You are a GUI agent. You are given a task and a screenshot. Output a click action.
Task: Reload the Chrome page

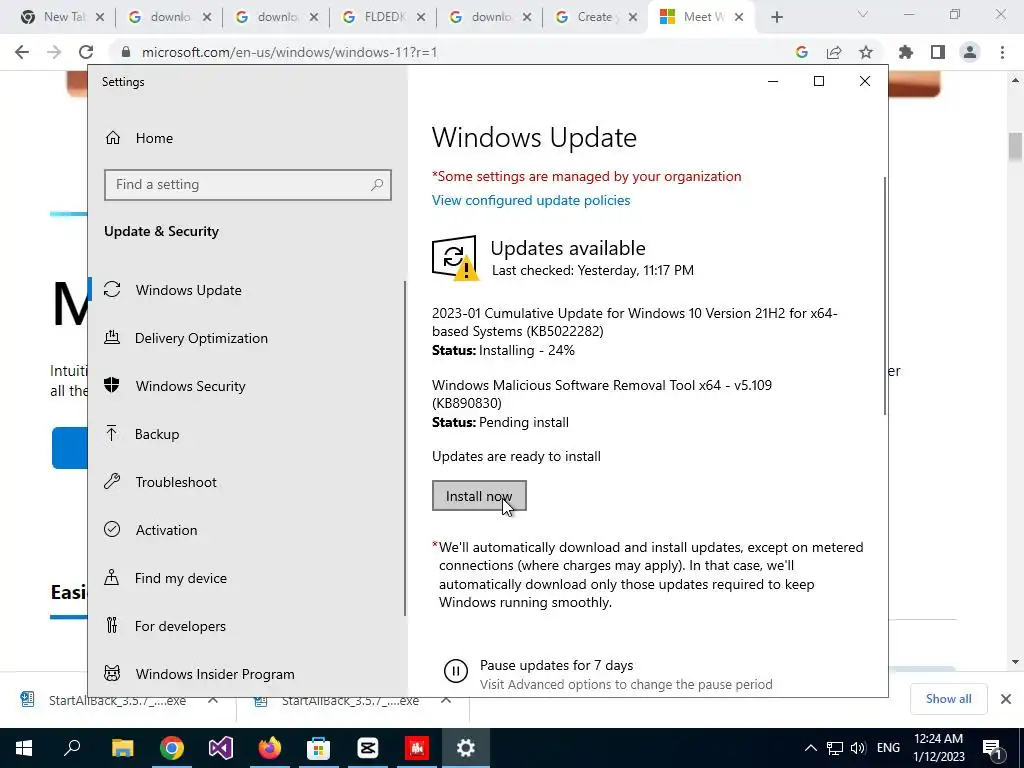[x=86, y=52]
